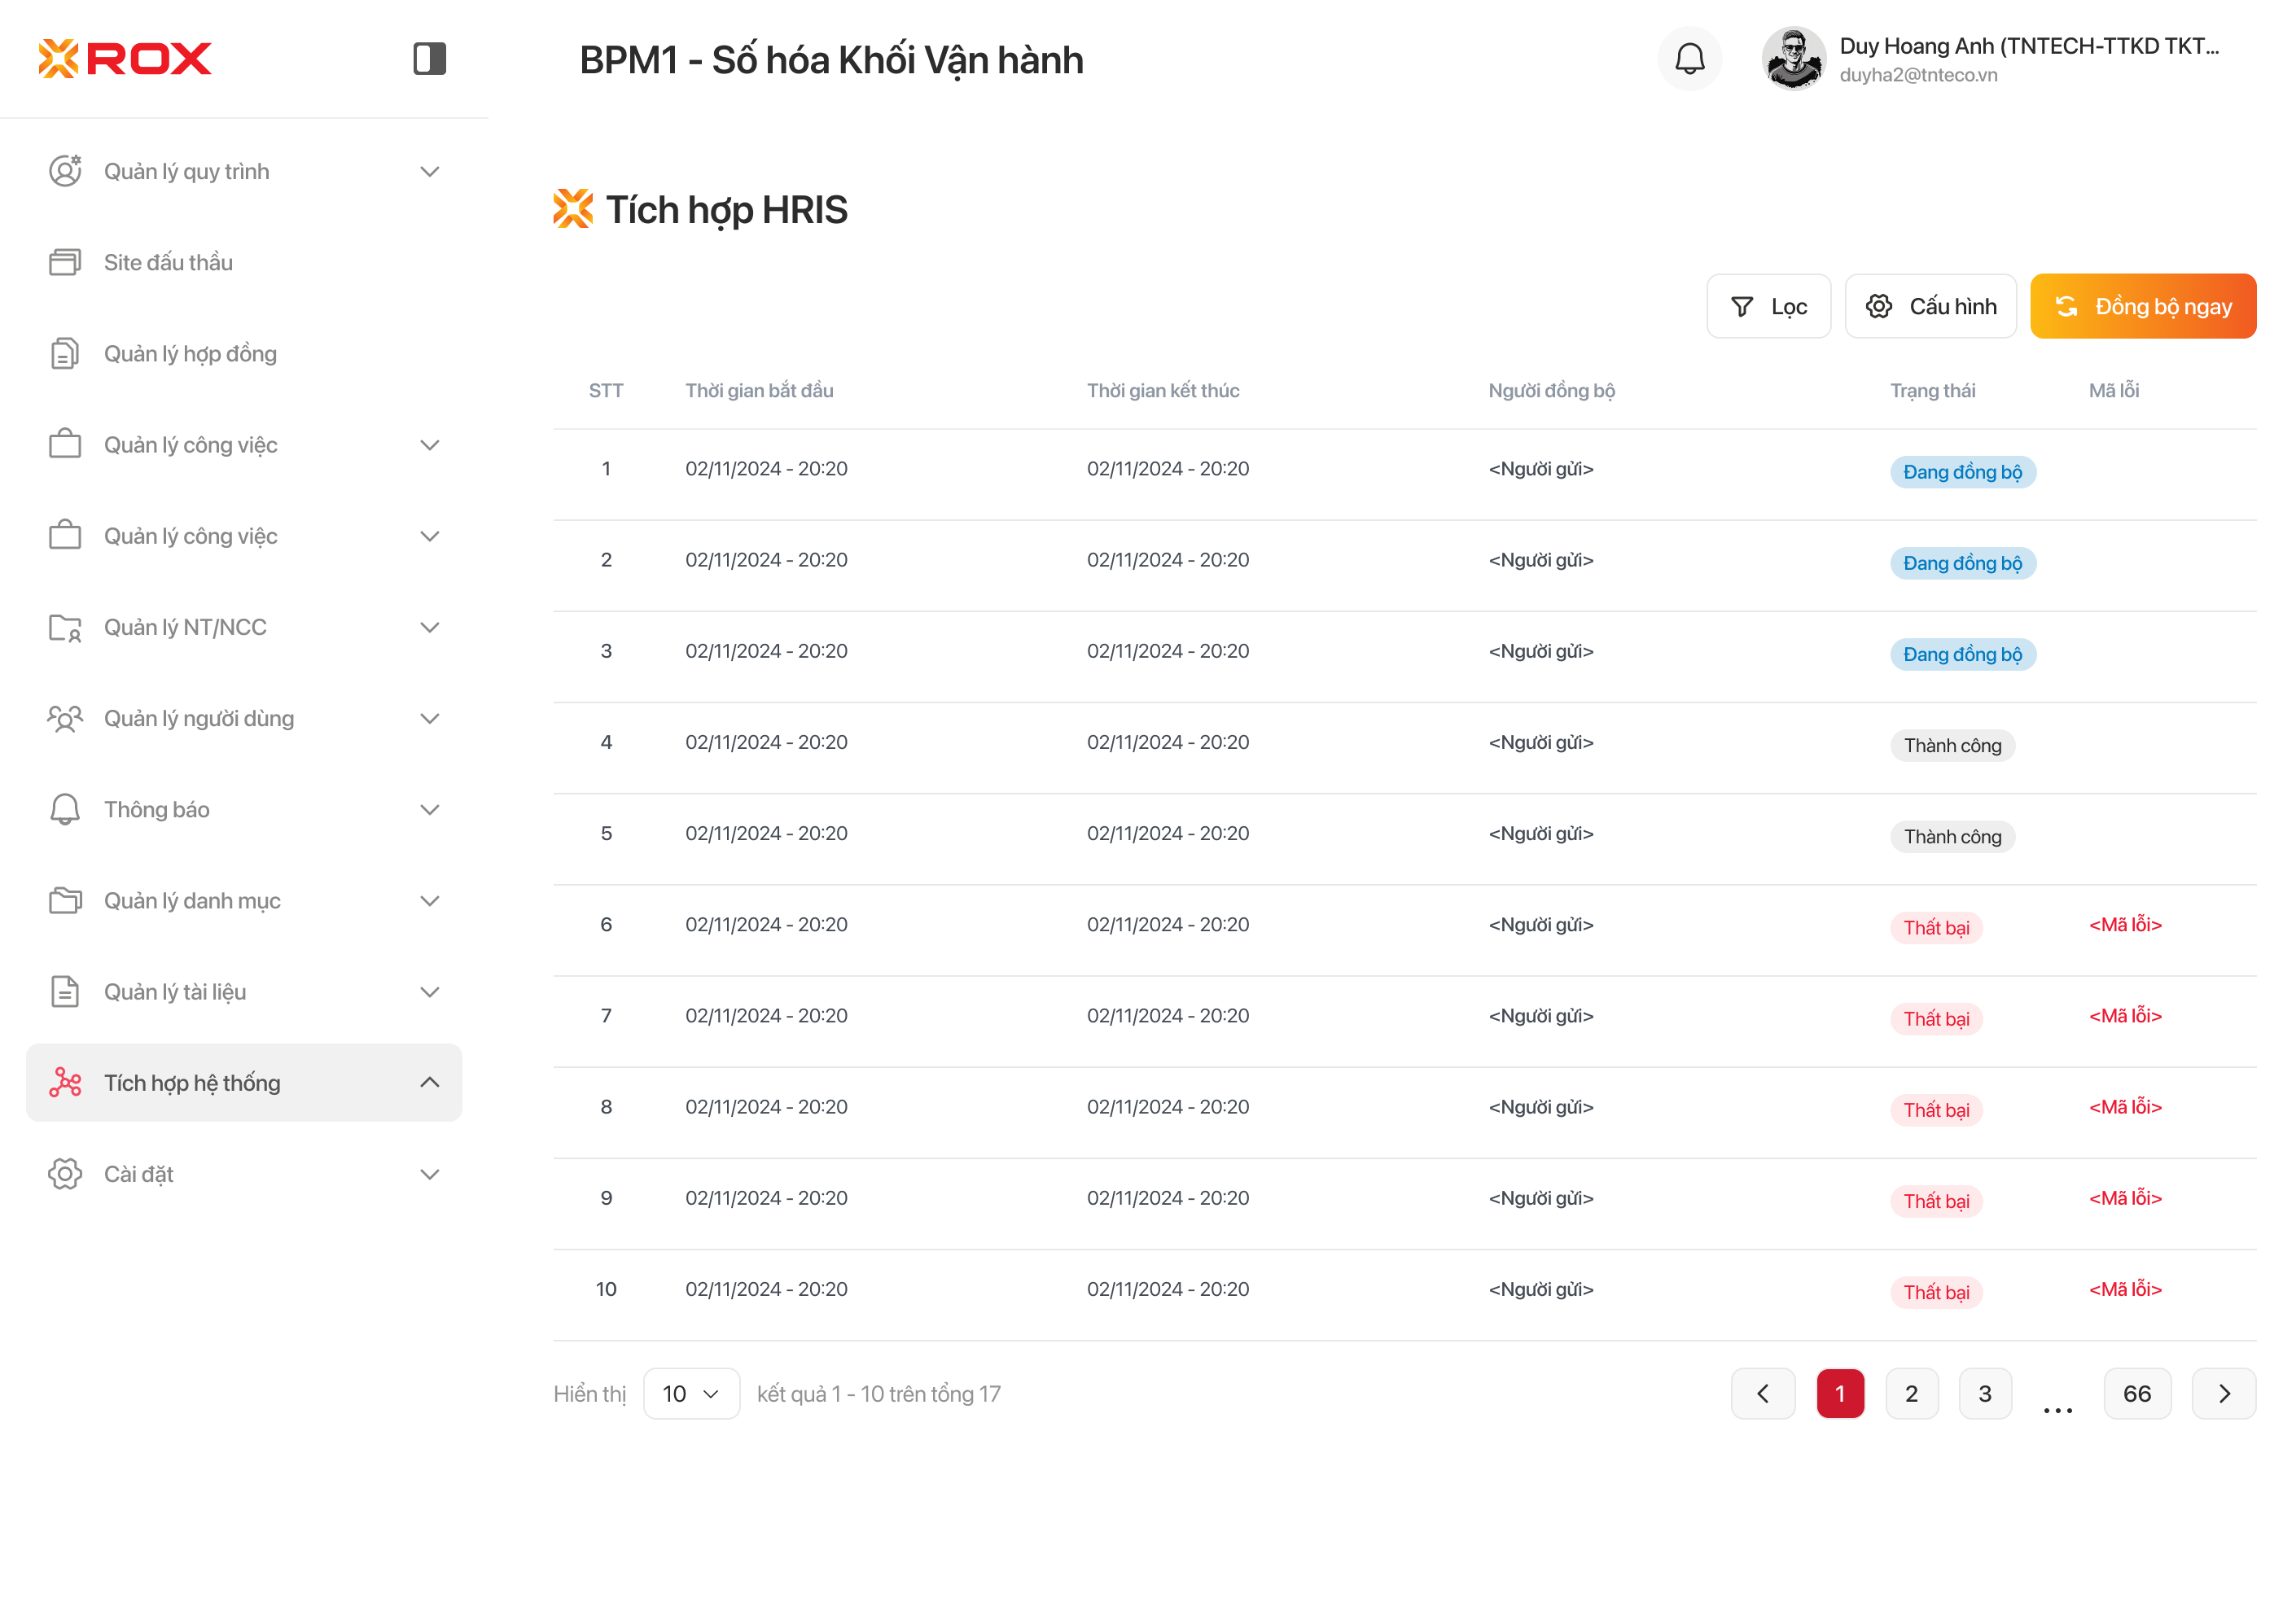Click the ROX logo
2296x1615 pixels.
125,58
